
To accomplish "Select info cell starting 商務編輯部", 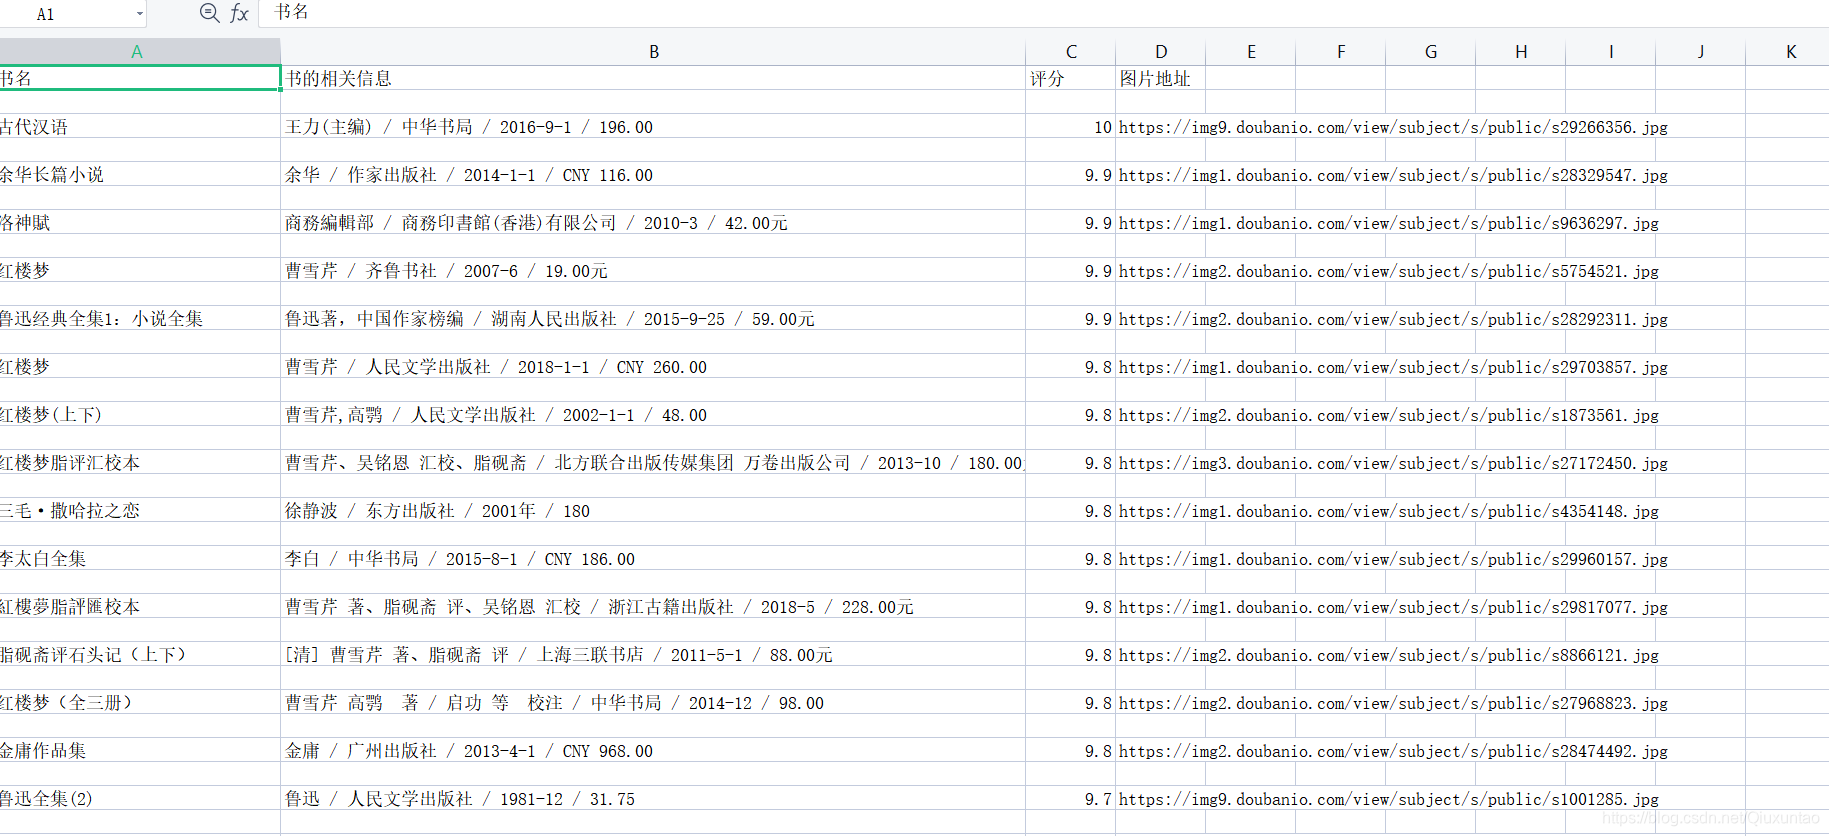I will 653,222.
